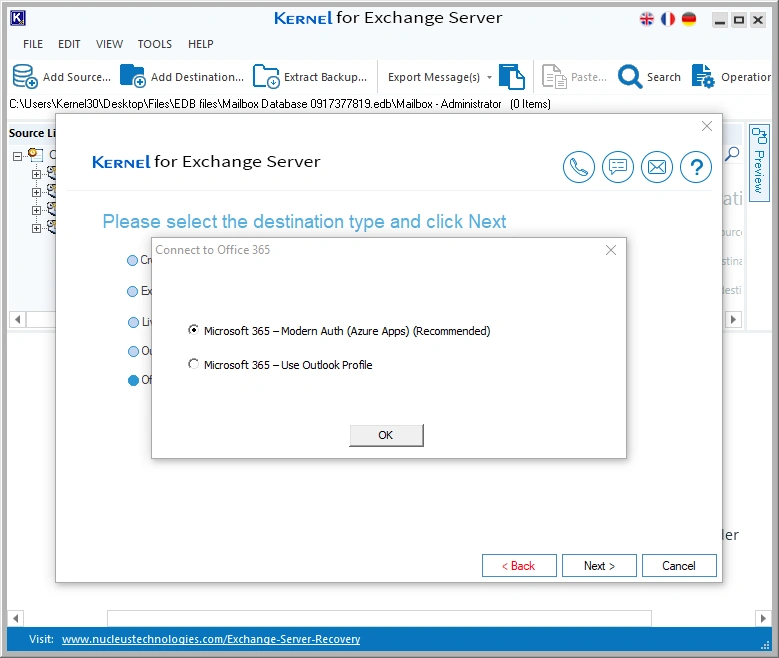
Task: Click the Search magnifier icon
Action: [630, 77]
